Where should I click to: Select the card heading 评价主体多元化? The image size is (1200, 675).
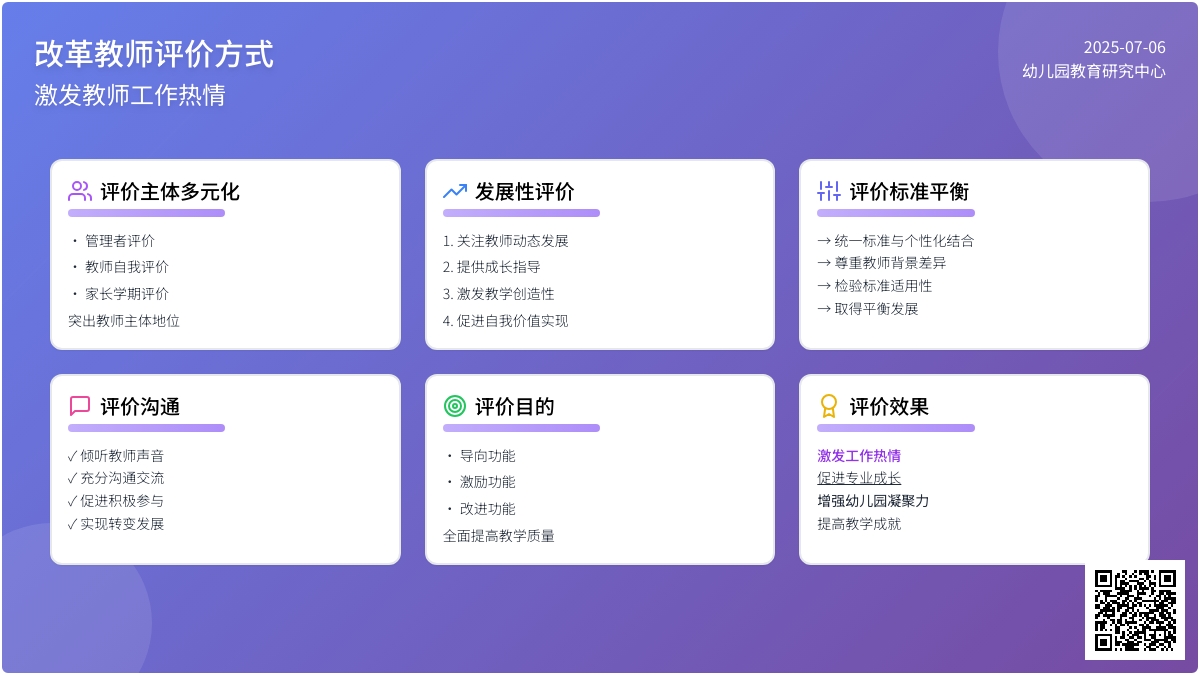[x=170, y=191]
